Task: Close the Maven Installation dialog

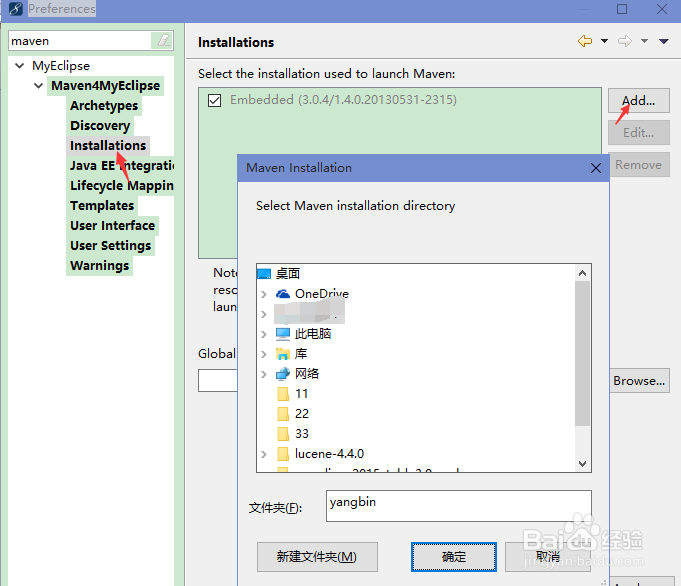Action: pos(596,168)
